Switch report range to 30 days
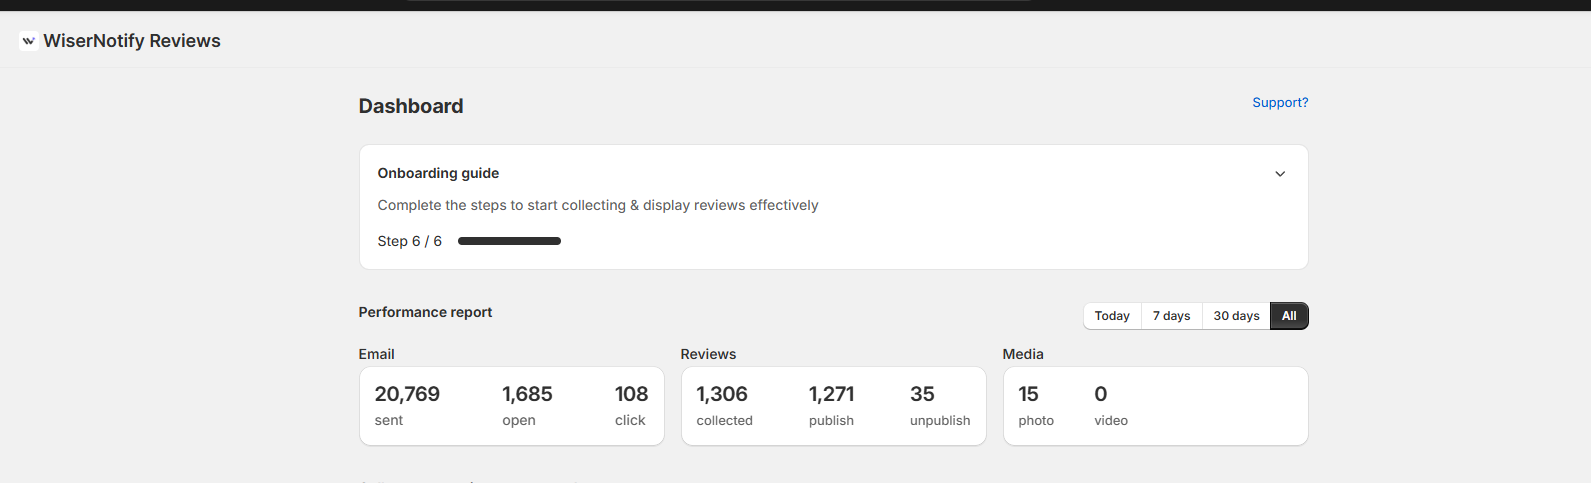The height and width of the screenshot is (483, 1591). point(1236,316)
